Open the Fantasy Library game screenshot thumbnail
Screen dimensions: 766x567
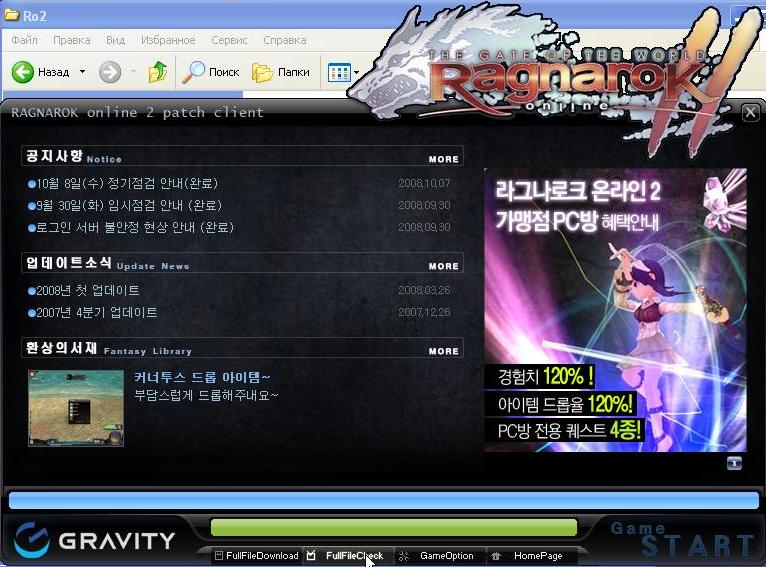tap(76, 407)
